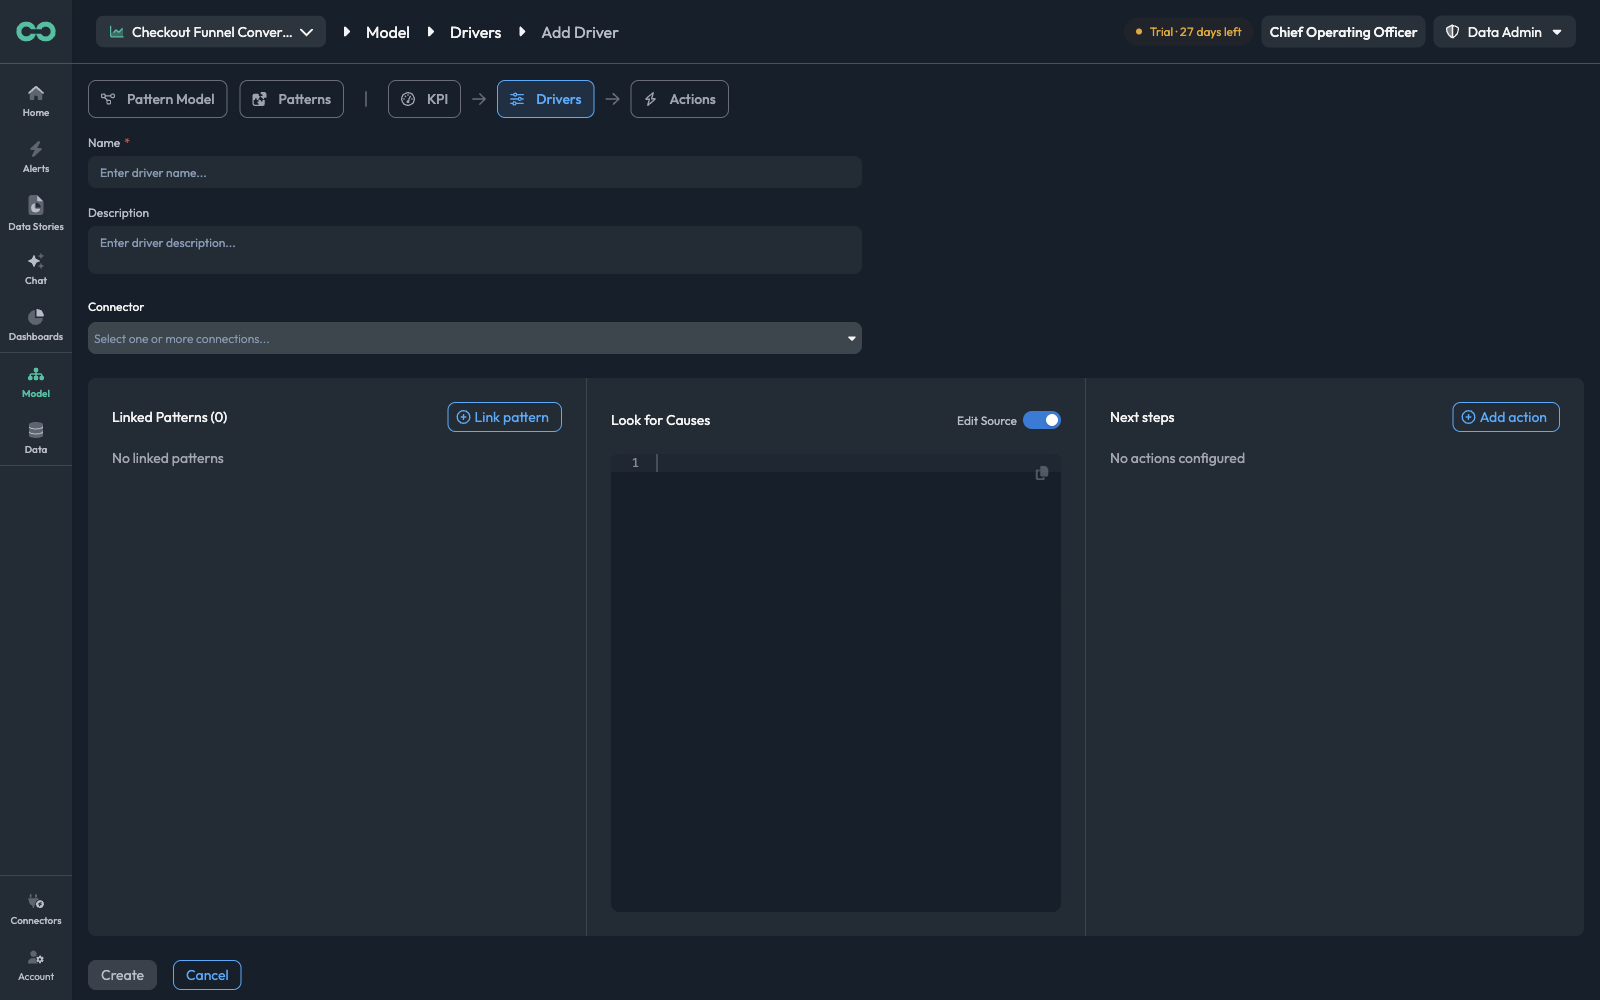Click the Link pattern button

coord(505,417)
